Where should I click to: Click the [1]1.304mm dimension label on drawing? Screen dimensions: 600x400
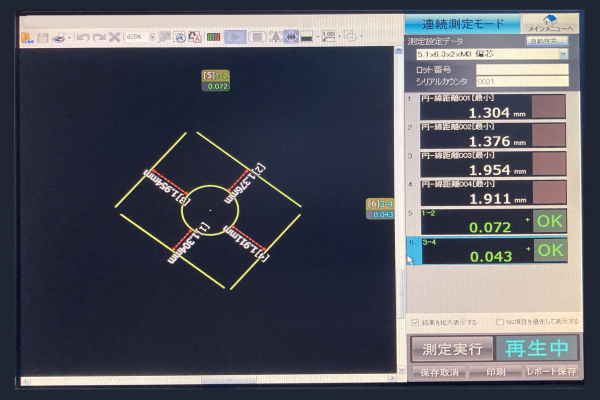(x=189, y=243)
